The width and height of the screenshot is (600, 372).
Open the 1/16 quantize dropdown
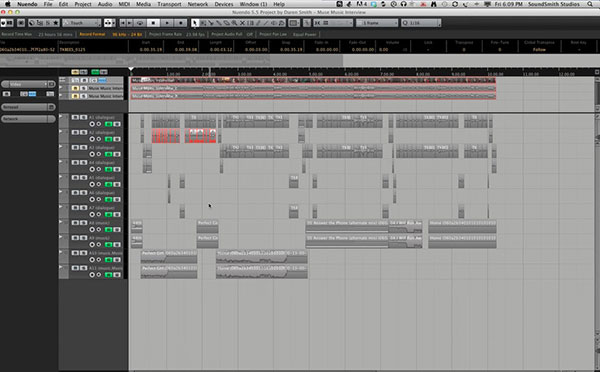(x=421, y=23)
